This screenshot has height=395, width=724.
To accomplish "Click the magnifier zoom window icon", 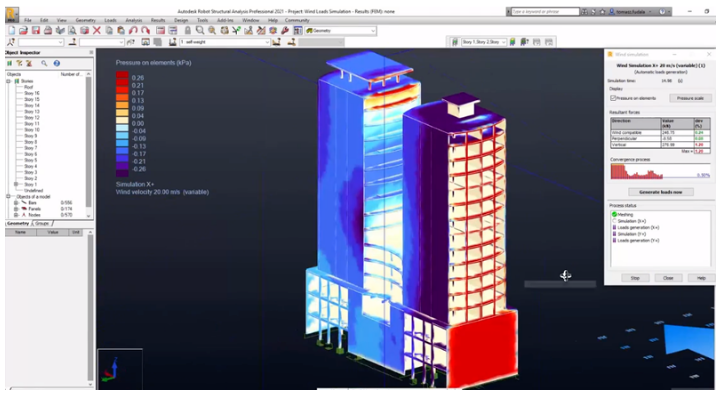I will (x=199, y=30).
